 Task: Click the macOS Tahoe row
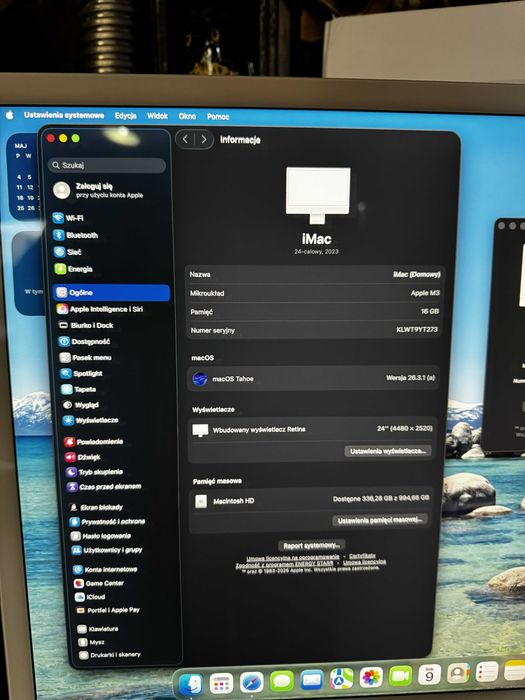(x=313, y=379)
